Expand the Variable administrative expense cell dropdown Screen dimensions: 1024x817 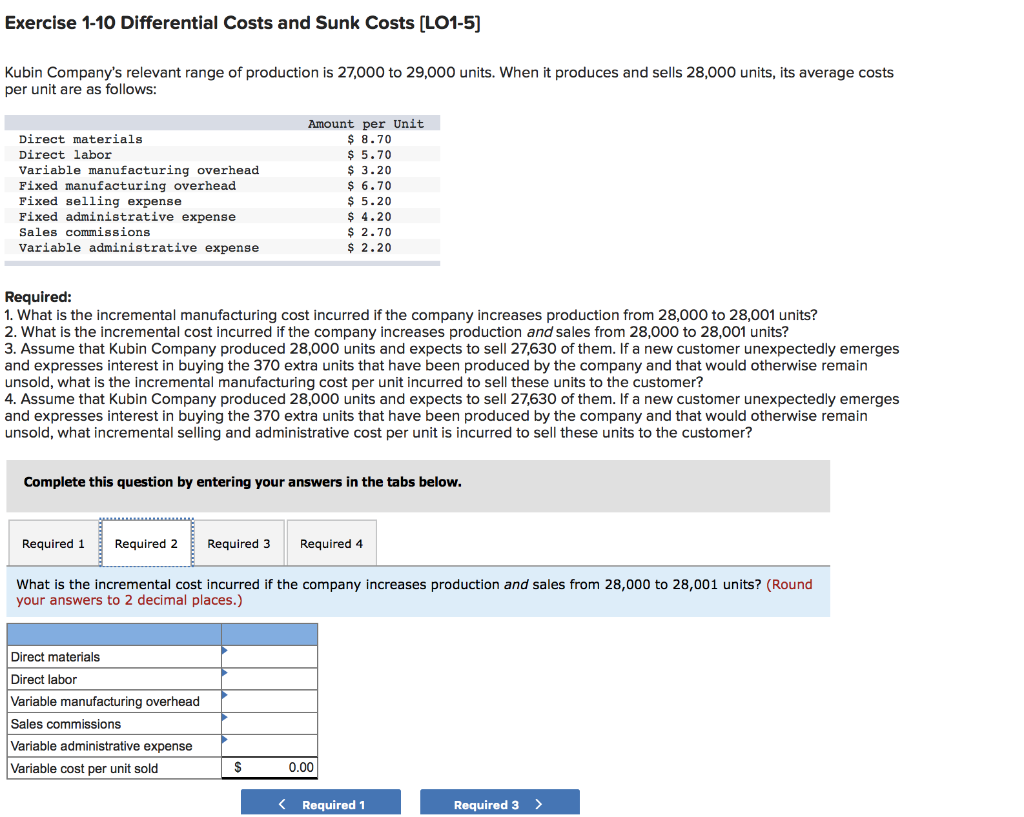click(226, 740)
